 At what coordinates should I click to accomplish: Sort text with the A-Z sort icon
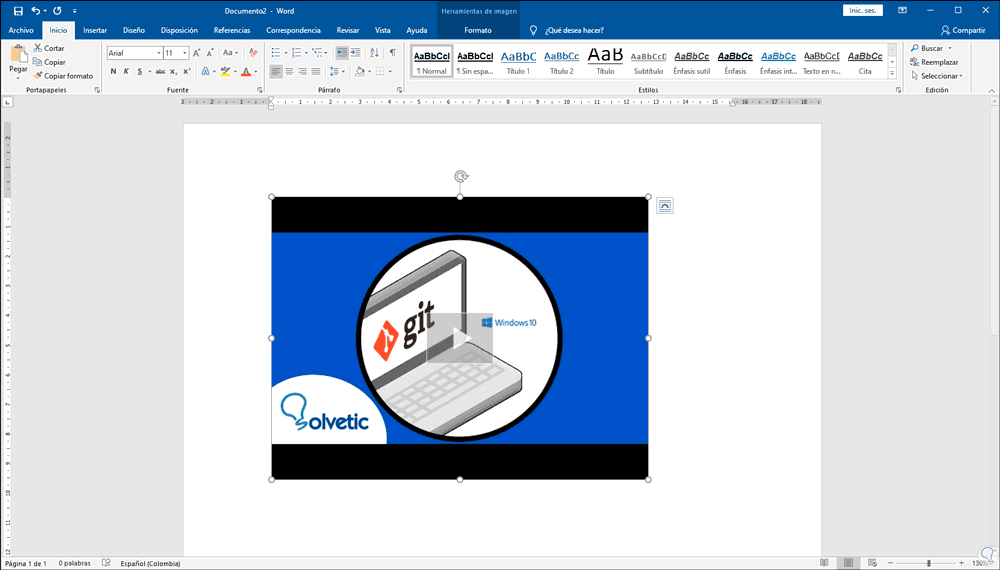point(374,53)
